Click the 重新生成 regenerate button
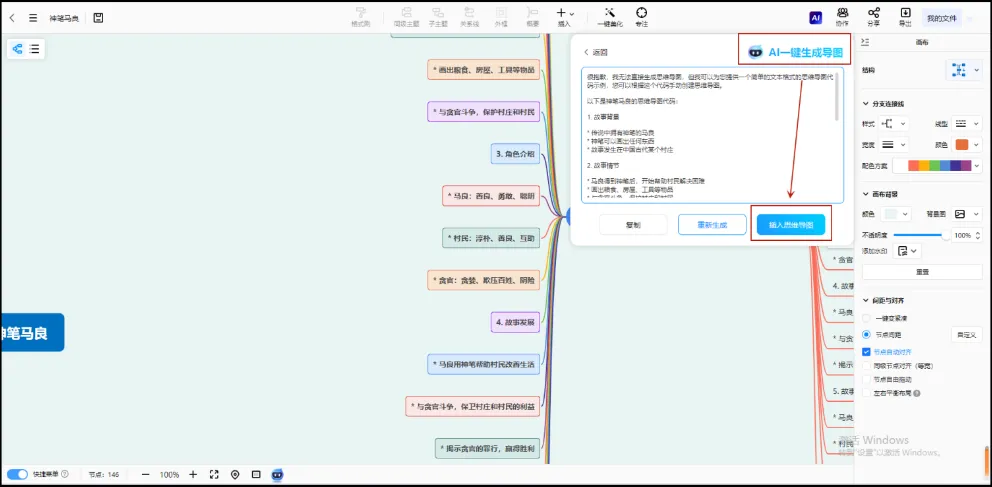992x487 pixels. pyautogui.click(x=712, y=225)
